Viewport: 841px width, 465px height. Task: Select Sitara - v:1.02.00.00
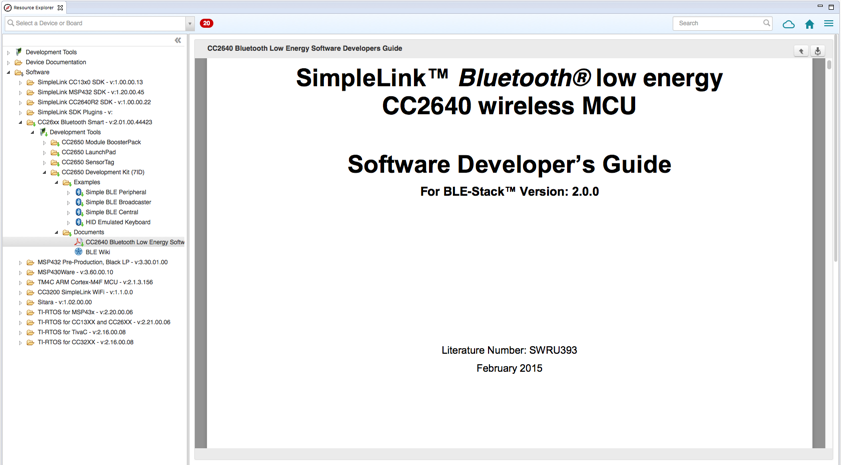pos(64,302)
